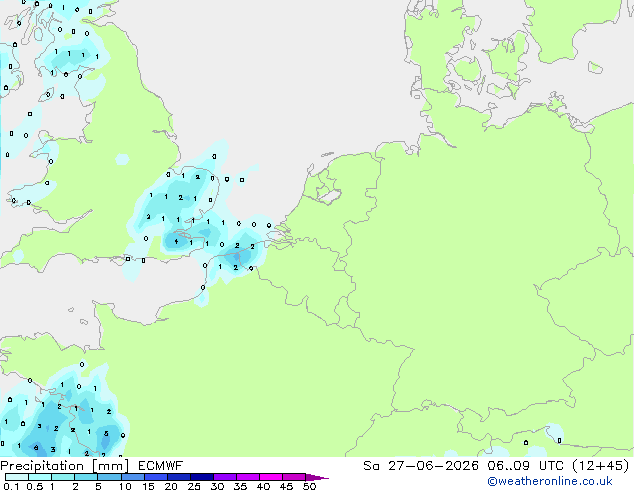
Task: Click the '4' precipitation value near the Thames estuary
Action: pos(176,242)
